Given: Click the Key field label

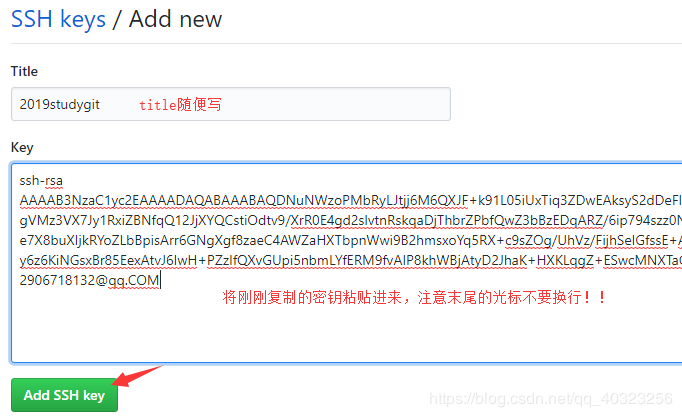Looking at the screenshot, I should [22, 147].
